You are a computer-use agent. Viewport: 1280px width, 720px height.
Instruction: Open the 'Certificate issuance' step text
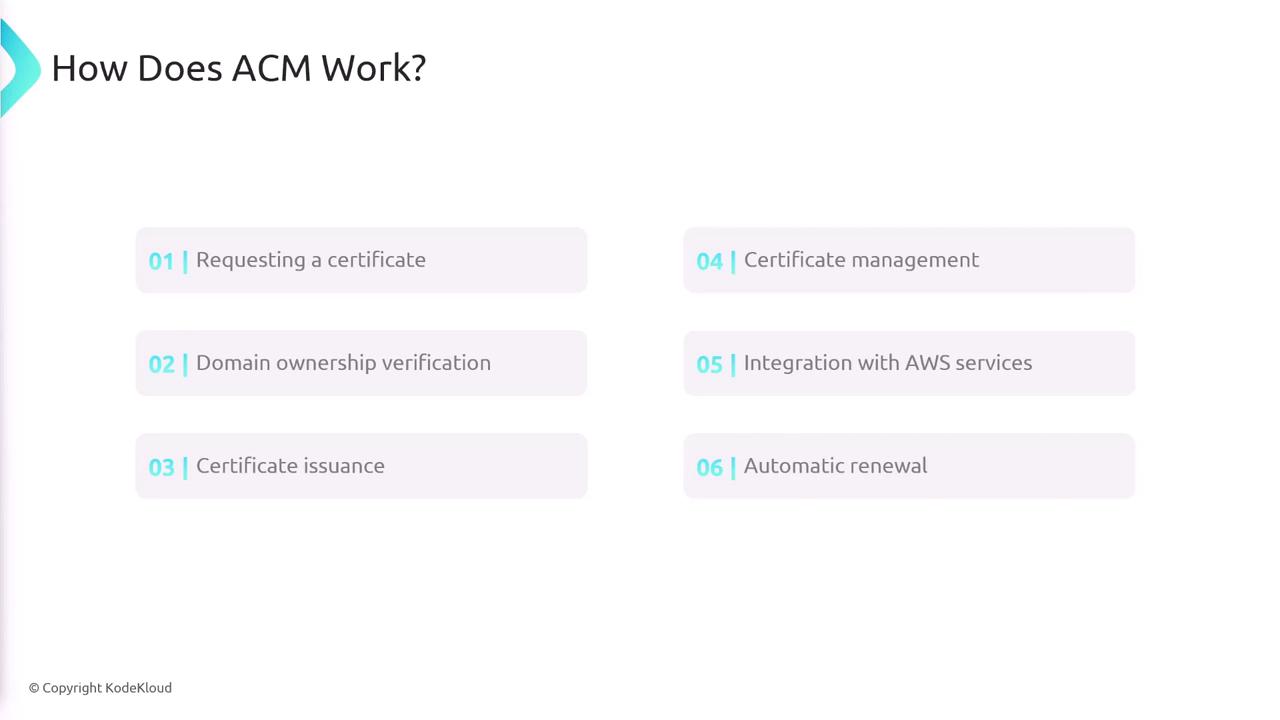[x=290, y=466]
